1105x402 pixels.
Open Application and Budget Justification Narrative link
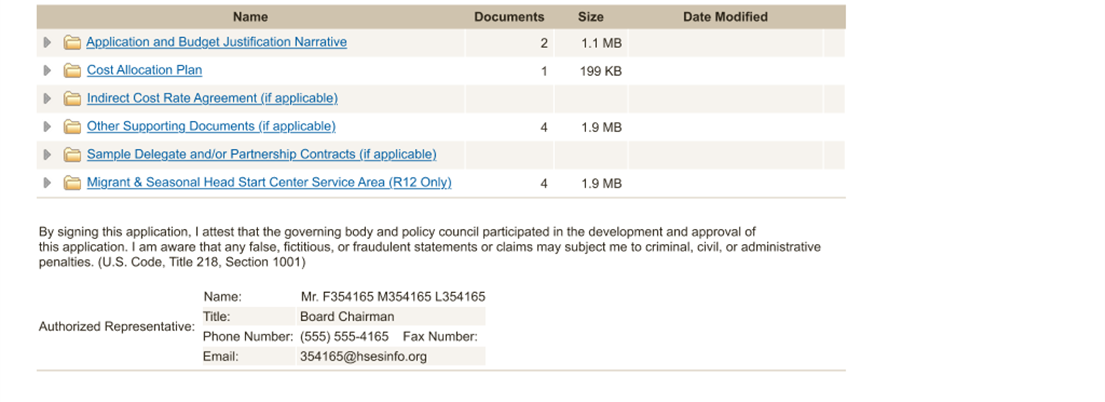pos(216,43)
